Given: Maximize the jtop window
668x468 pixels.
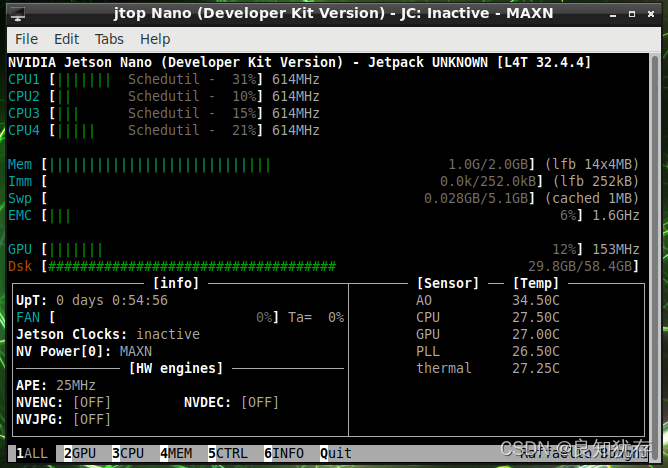Looking at the screenshot, I should tap(632, 14).
